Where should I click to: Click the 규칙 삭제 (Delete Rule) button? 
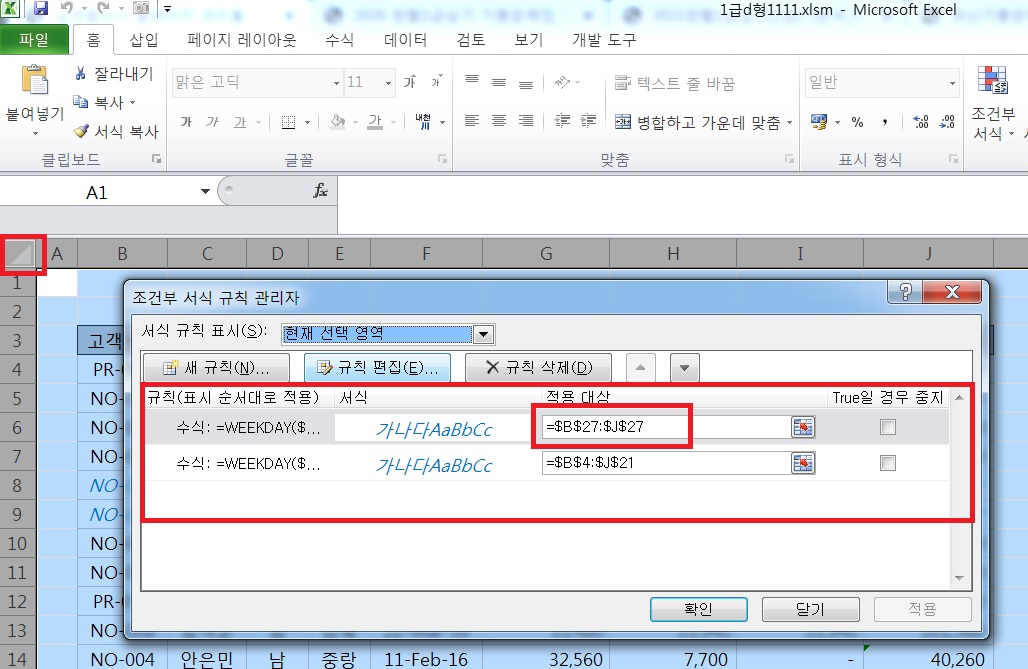pyautogui.click(x=539, y=367)
